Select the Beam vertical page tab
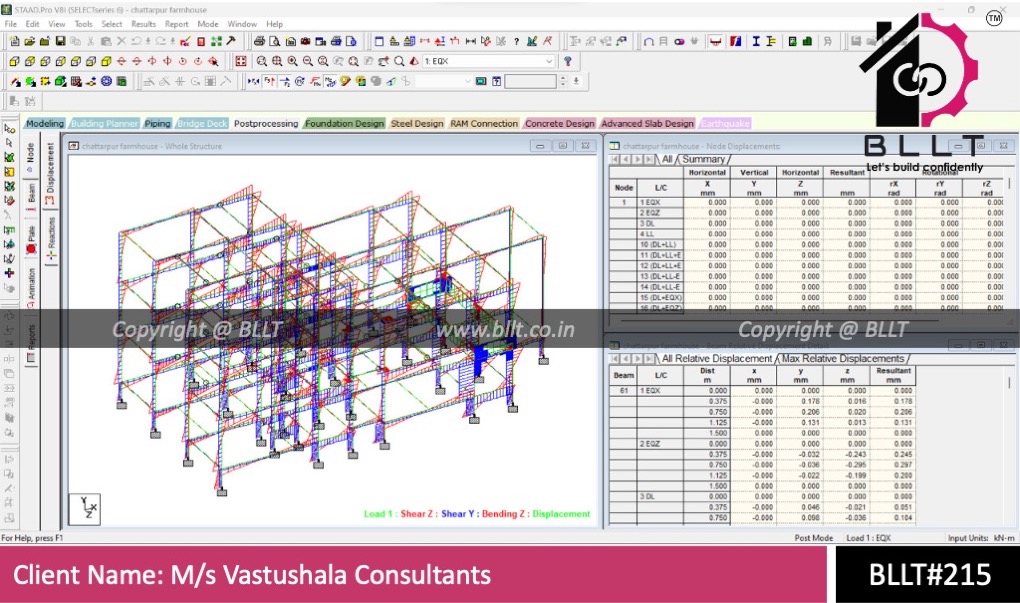1020x603 pixels. coord(31,197)
